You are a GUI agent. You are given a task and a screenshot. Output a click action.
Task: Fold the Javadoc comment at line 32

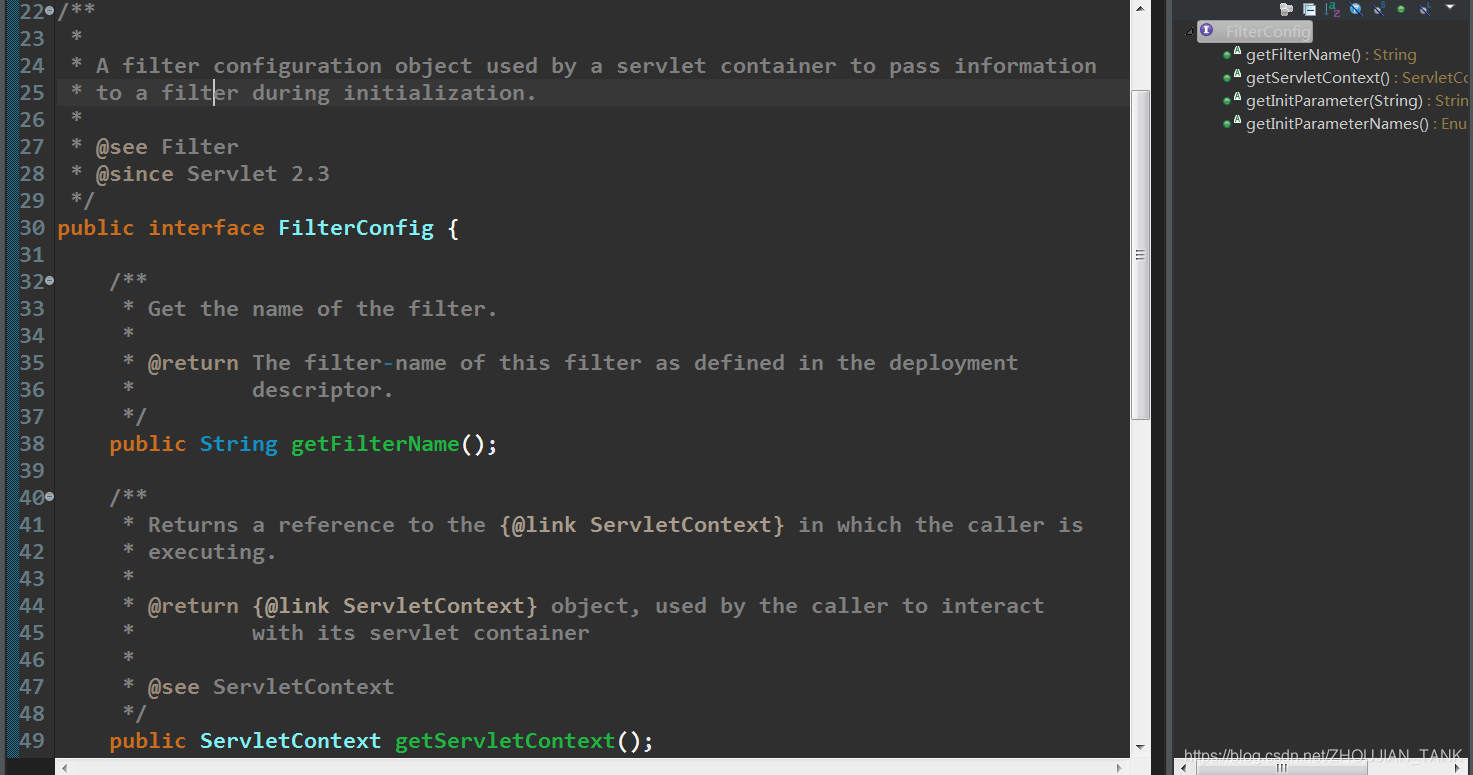click(x=50, y=282)
